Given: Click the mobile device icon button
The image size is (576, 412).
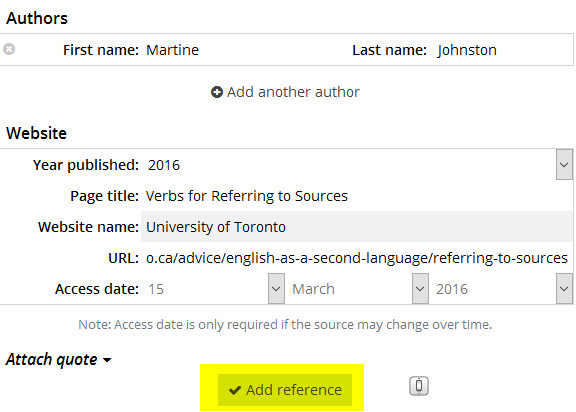Looking at the screenshot, I should pos(419,386).
